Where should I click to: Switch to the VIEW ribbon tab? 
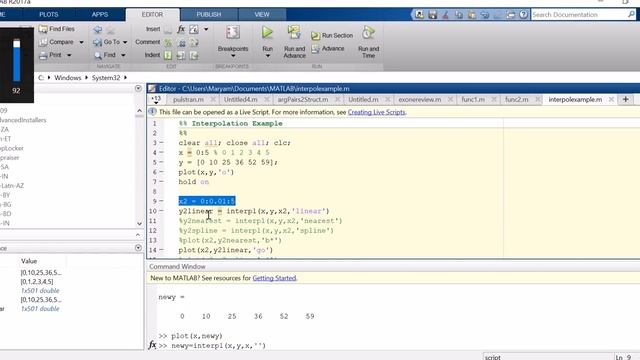[262, 14]
